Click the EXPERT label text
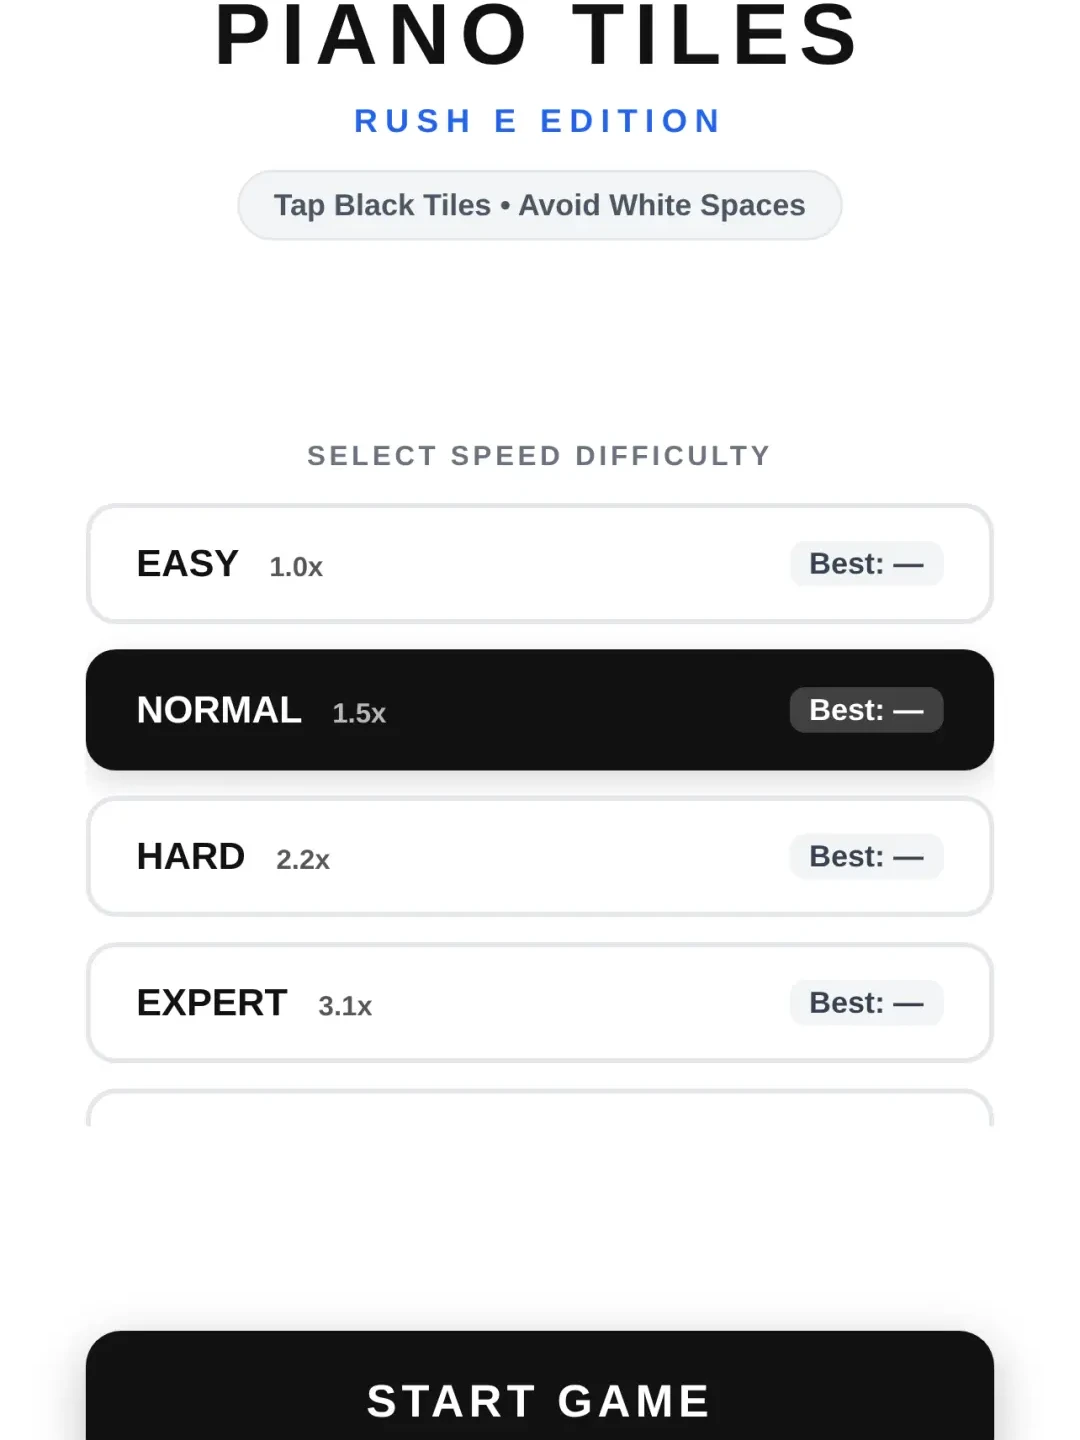Screen dimensions: 1080x1440 tap(212, 1003)
